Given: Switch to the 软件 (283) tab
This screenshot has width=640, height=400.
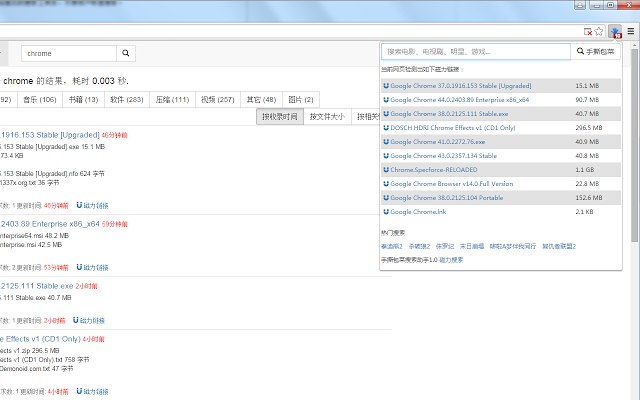Looking at the screenshot, I should (127, 100).
